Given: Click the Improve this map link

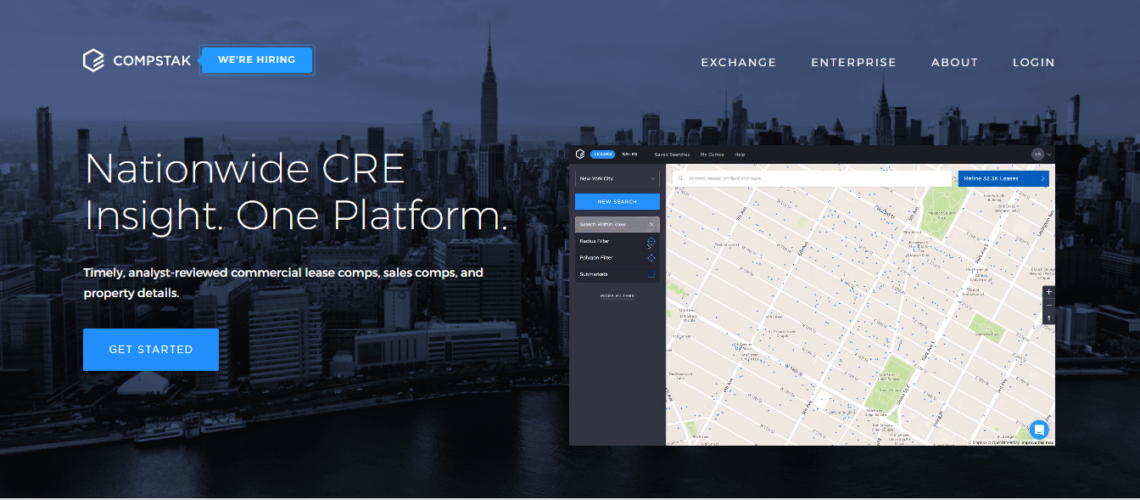Looking at the screenshot, I should pyautogui.click(x=1037, y=443).
